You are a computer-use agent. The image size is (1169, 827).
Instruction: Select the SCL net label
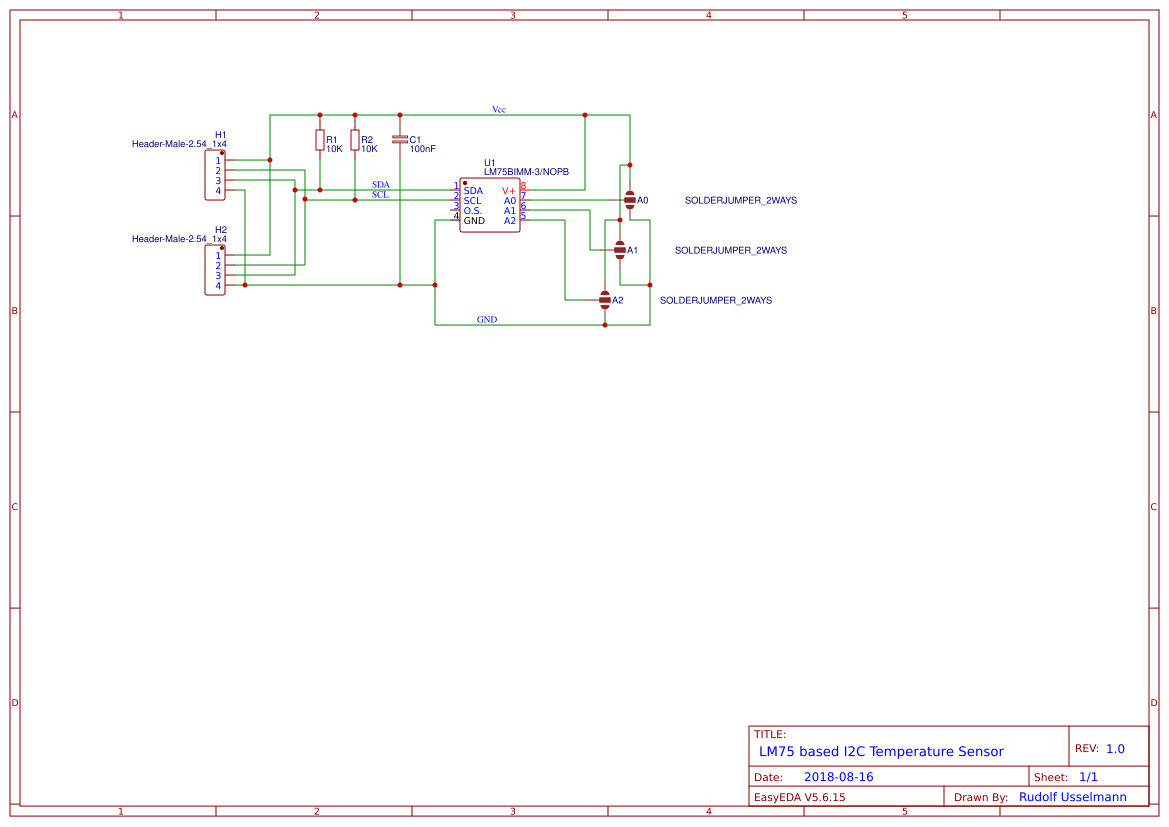point(378,195)
